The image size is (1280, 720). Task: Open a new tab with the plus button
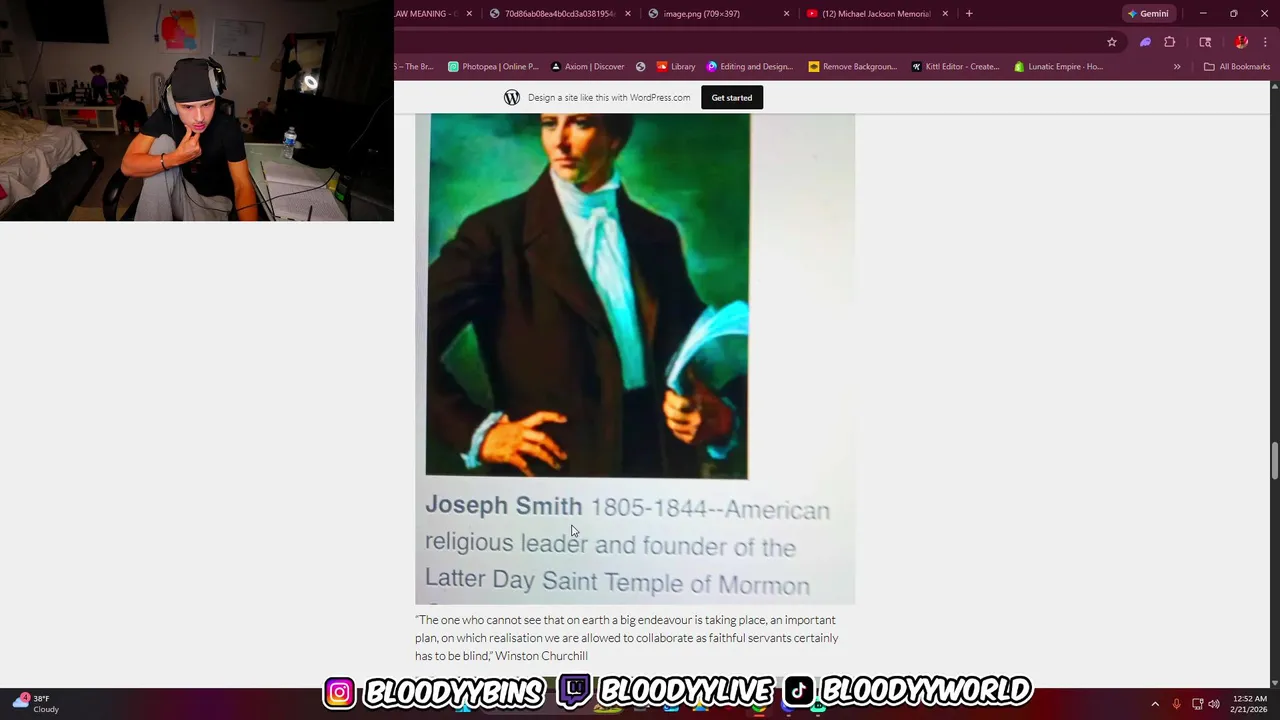click(968, 14)
